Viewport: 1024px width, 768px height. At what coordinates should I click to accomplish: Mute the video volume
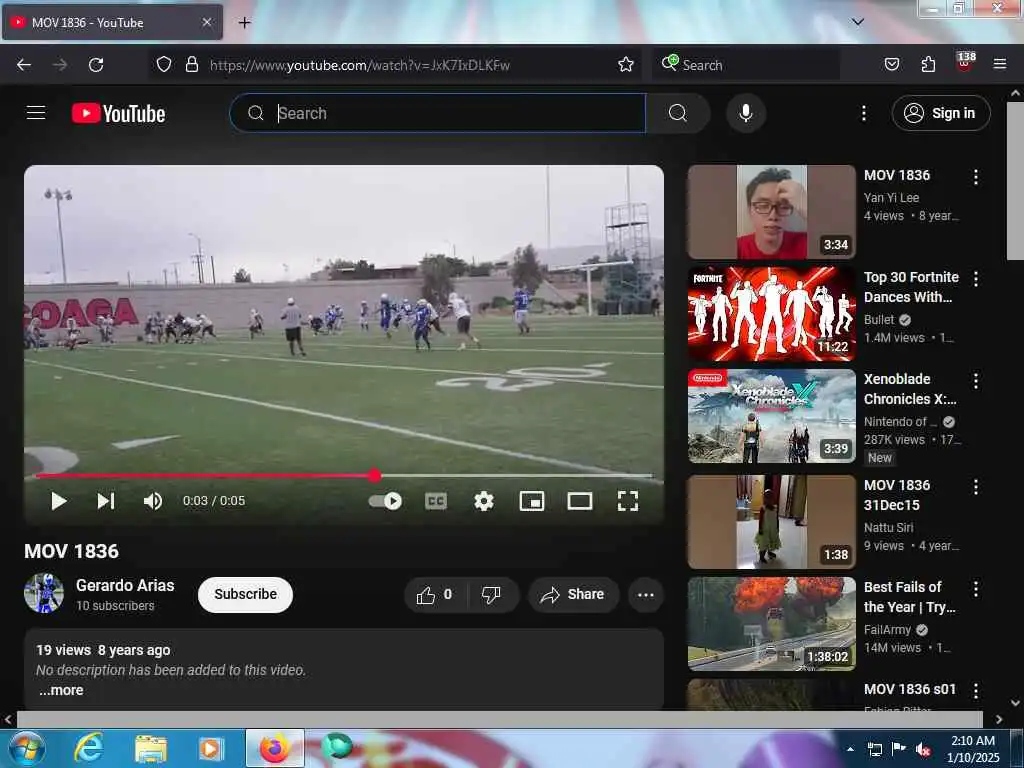[153, 501]
